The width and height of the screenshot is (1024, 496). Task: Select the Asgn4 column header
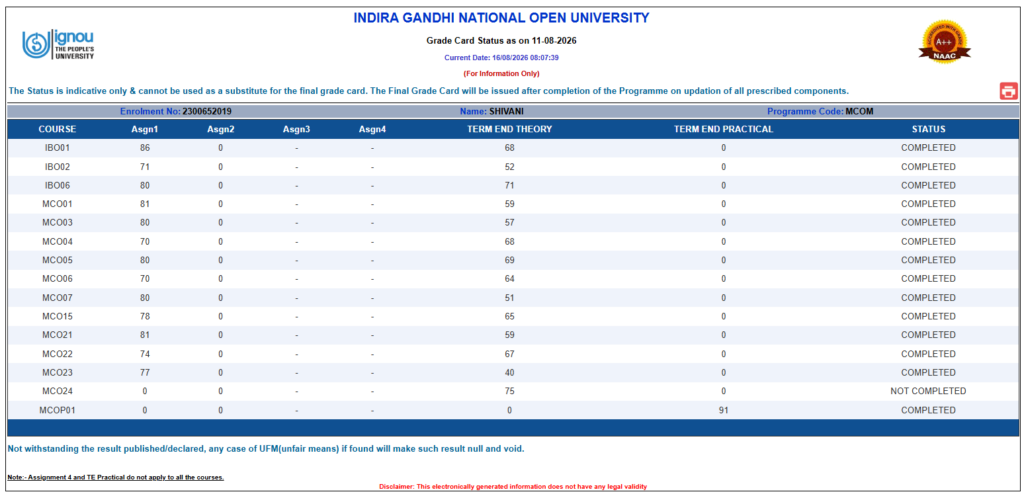point(372,129)
